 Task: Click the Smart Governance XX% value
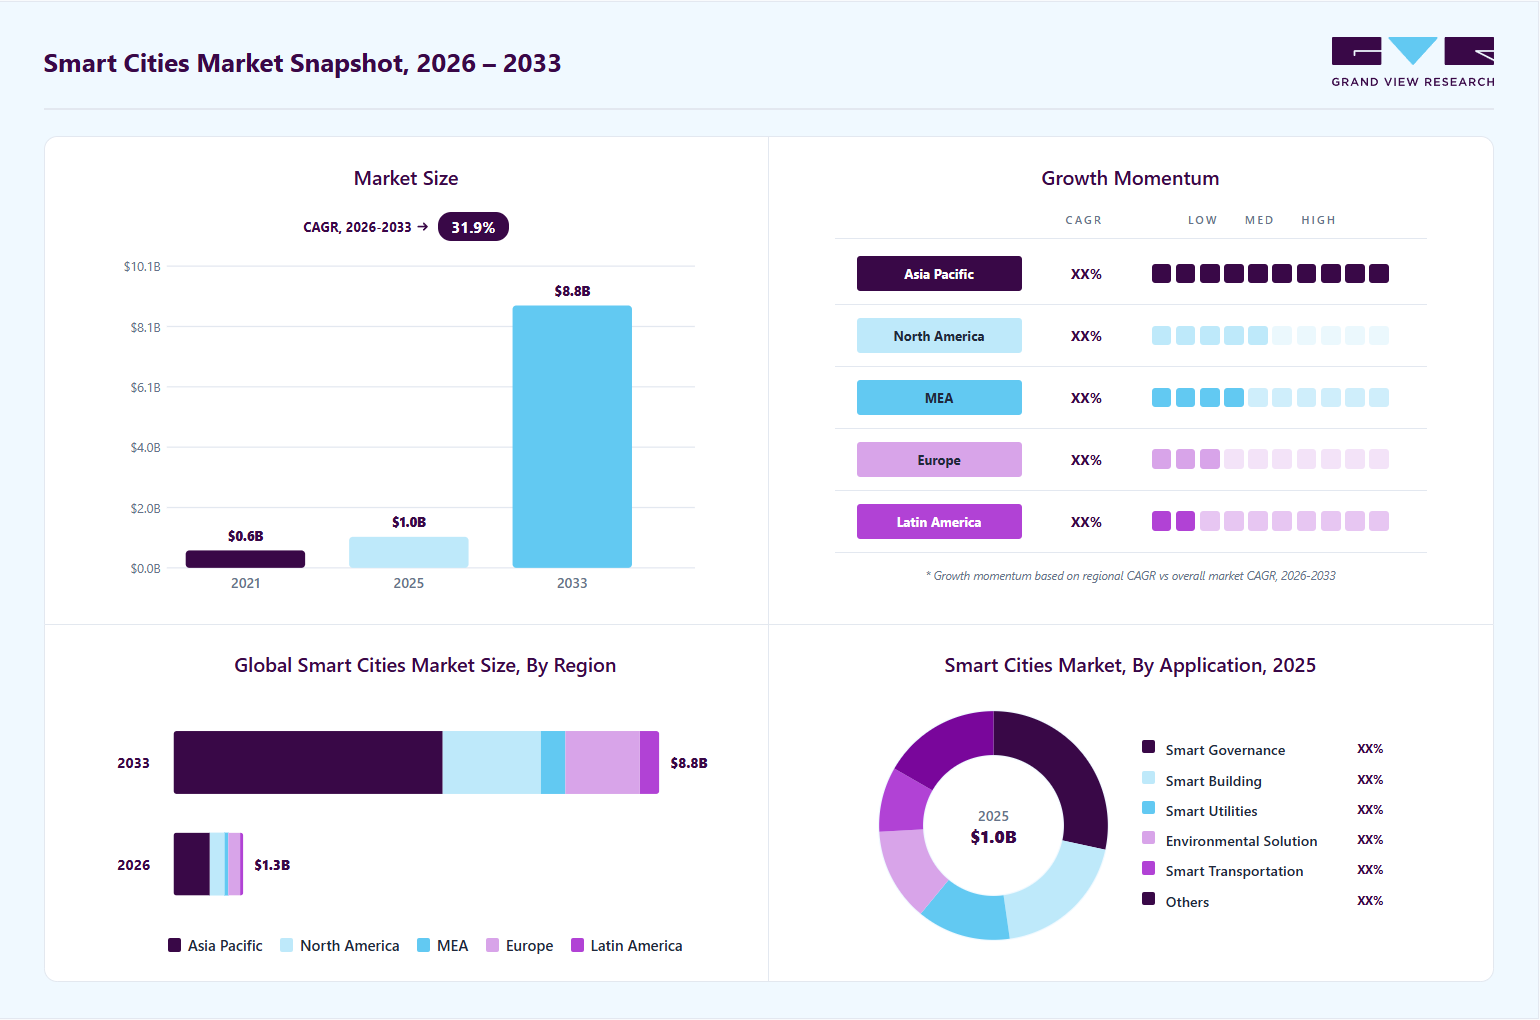tap(1370, 749)
